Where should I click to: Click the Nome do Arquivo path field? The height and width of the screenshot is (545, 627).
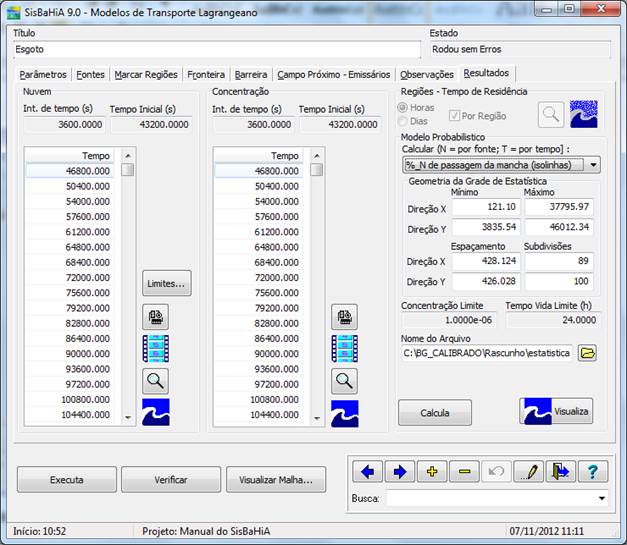[487, 353]
